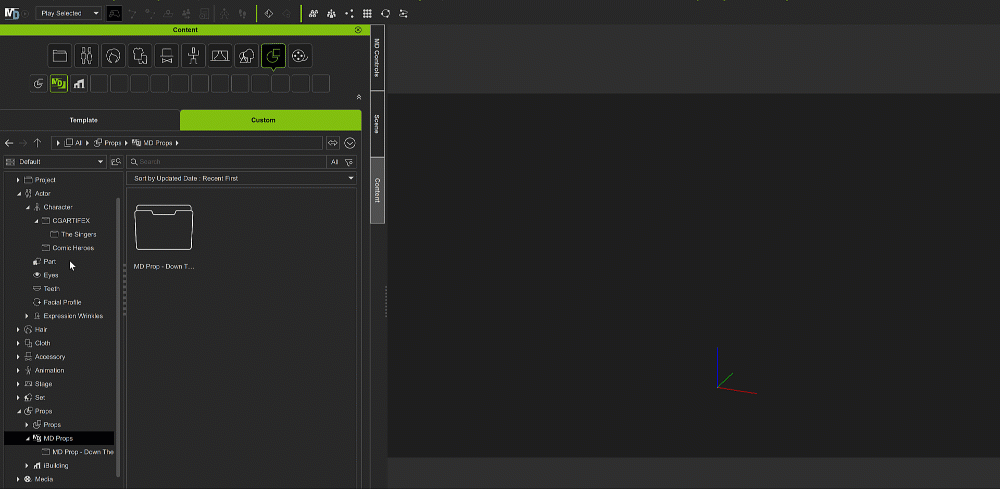Open the Scene side tab
The height and width of the screenshot is (489, 1000).
[x=377, y=124]
